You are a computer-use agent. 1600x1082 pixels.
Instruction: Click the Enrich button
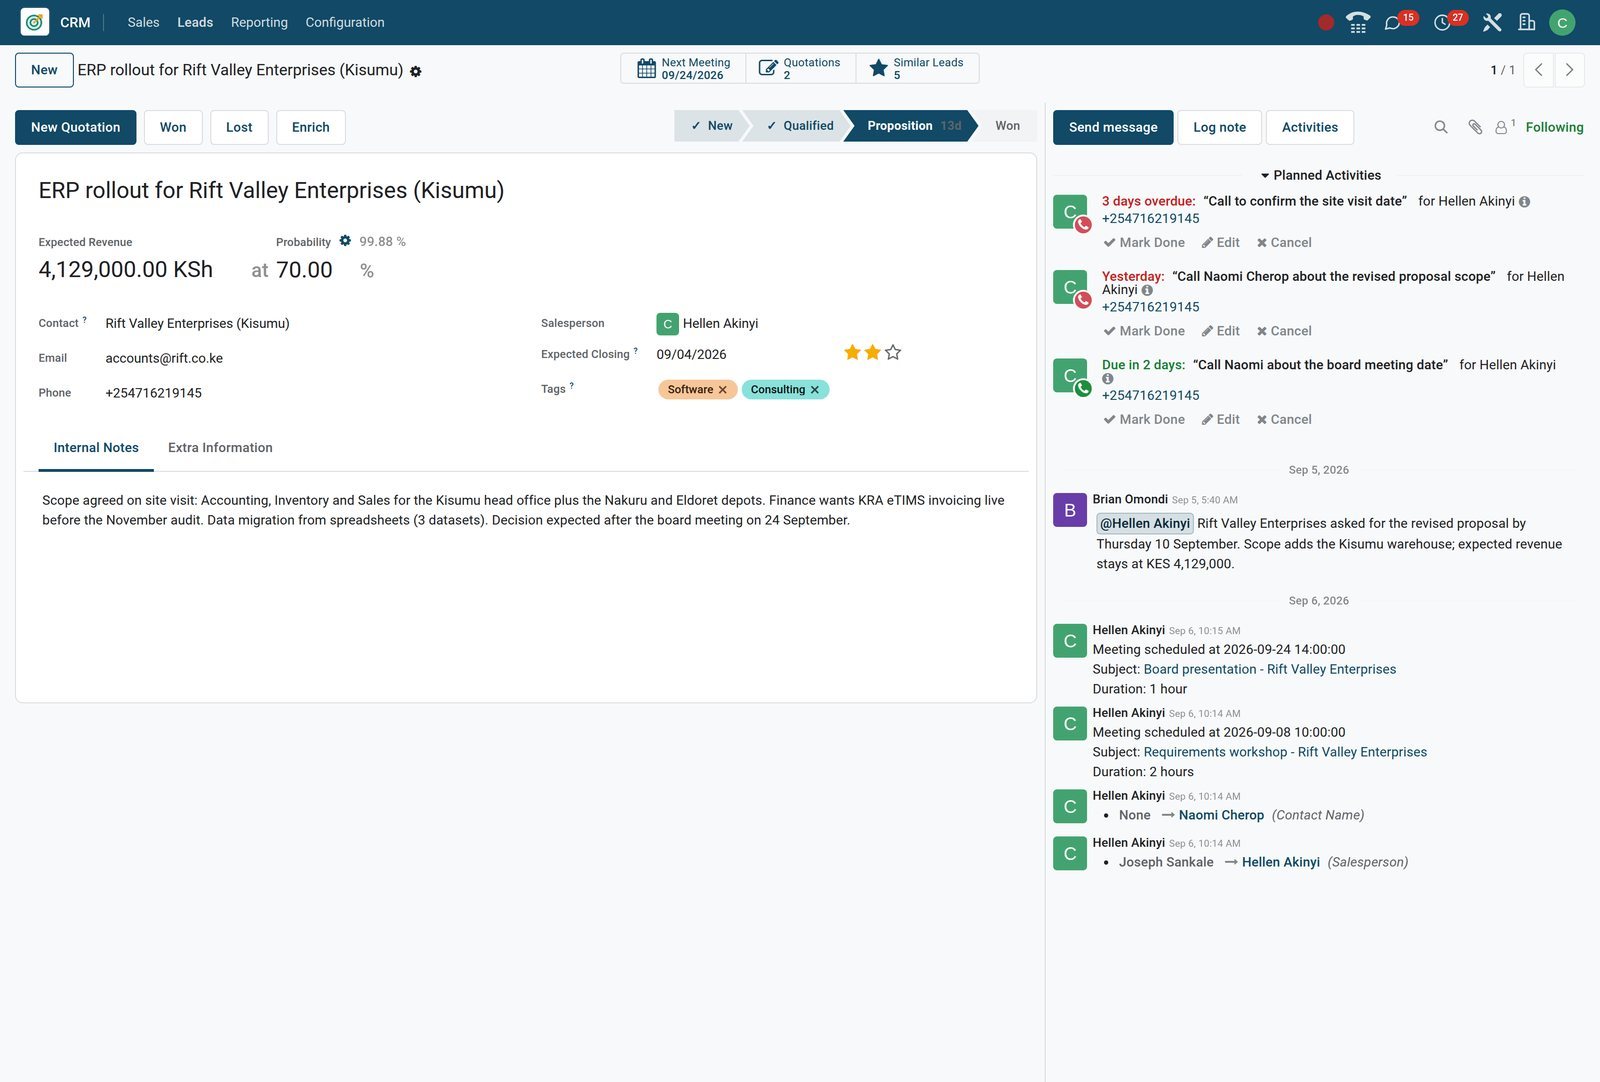pyautogui.click(x=311, y=127)
